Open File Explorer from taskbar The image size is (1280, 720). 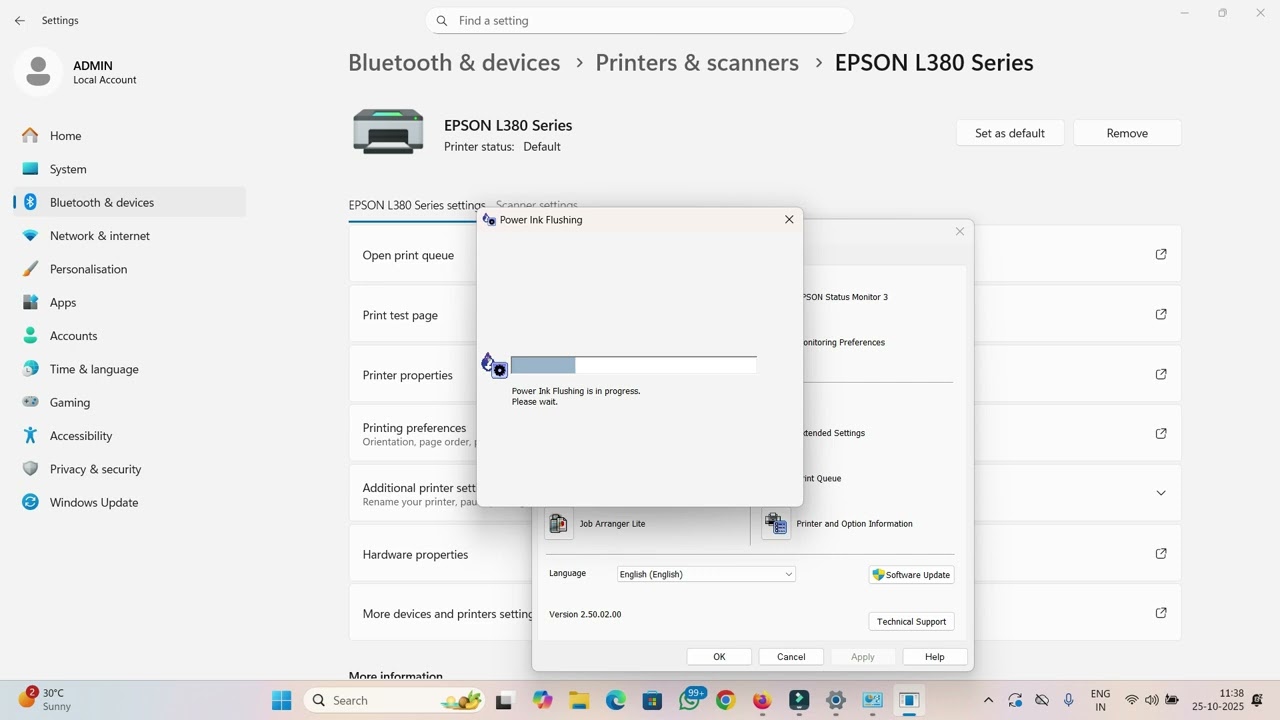[579, 700]
